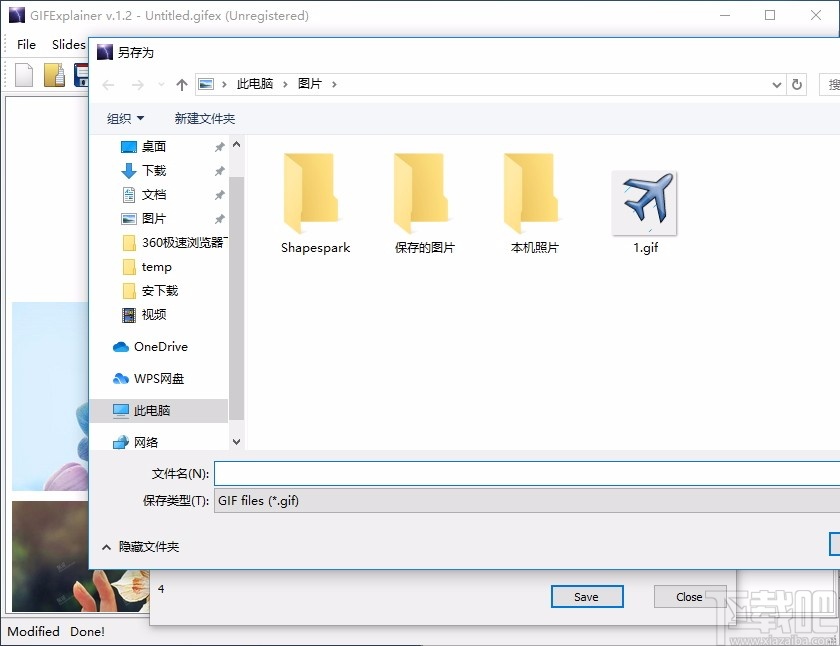
Task: Click the Save button
Action: (x=587, y=596)
